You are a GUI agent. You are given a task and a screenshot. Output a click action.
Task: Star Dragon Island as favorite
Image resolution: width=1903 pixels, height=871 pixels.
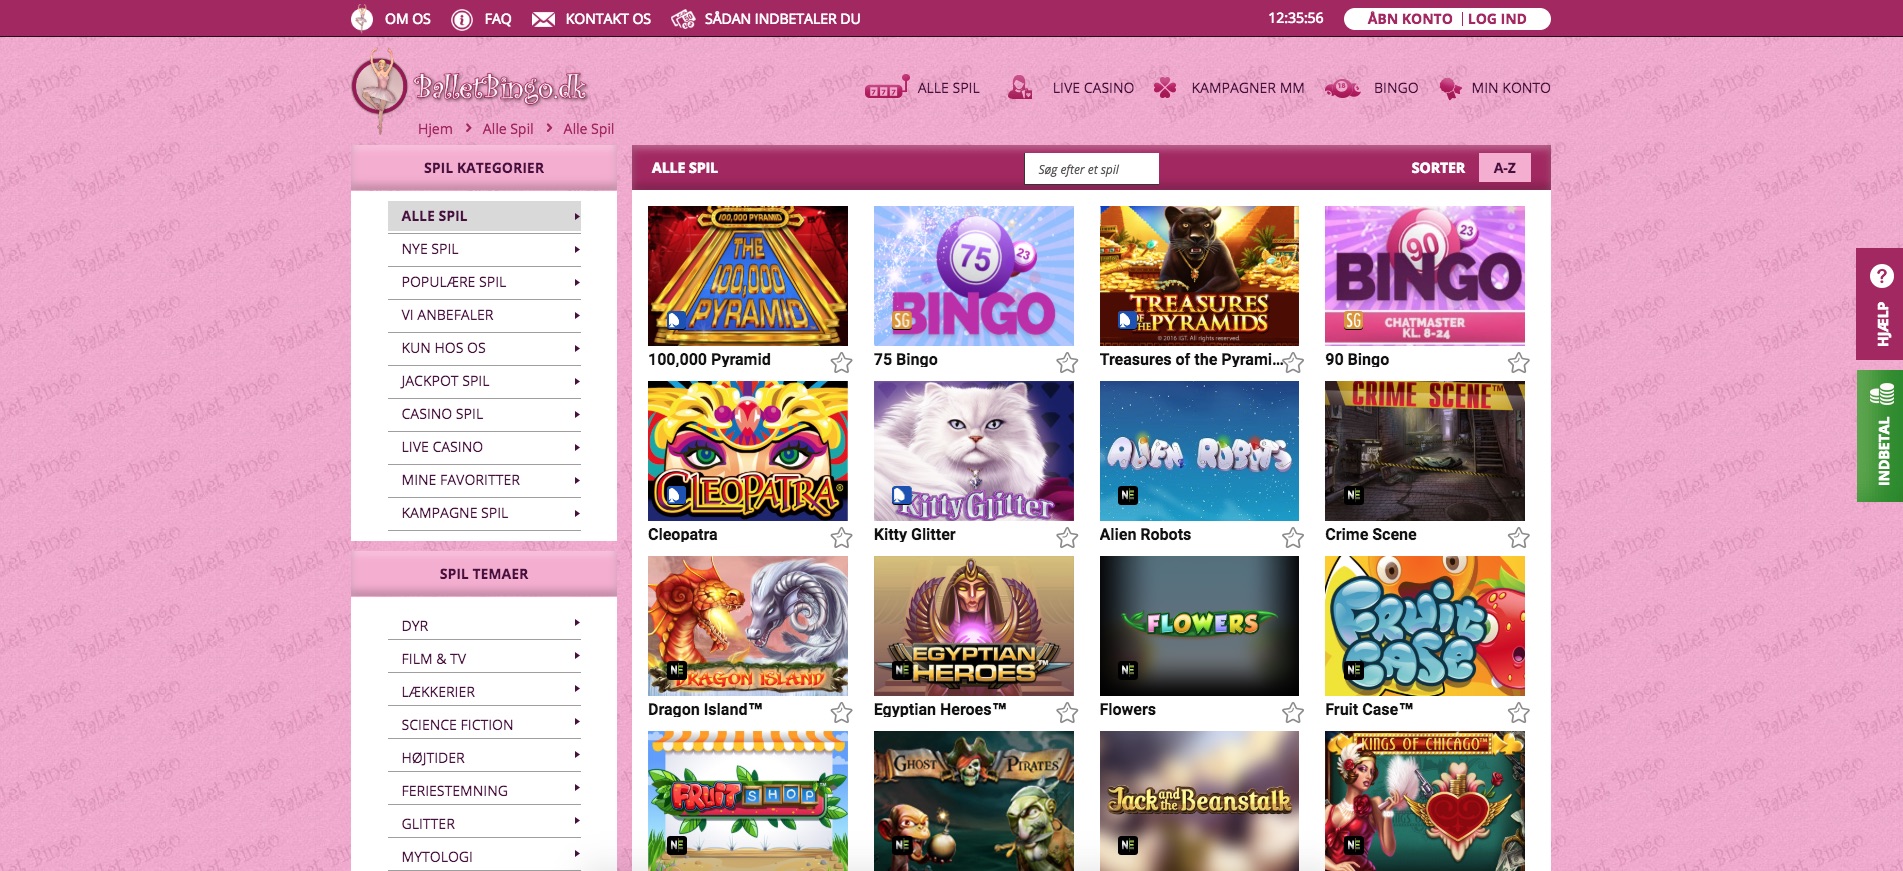[842, 712]
